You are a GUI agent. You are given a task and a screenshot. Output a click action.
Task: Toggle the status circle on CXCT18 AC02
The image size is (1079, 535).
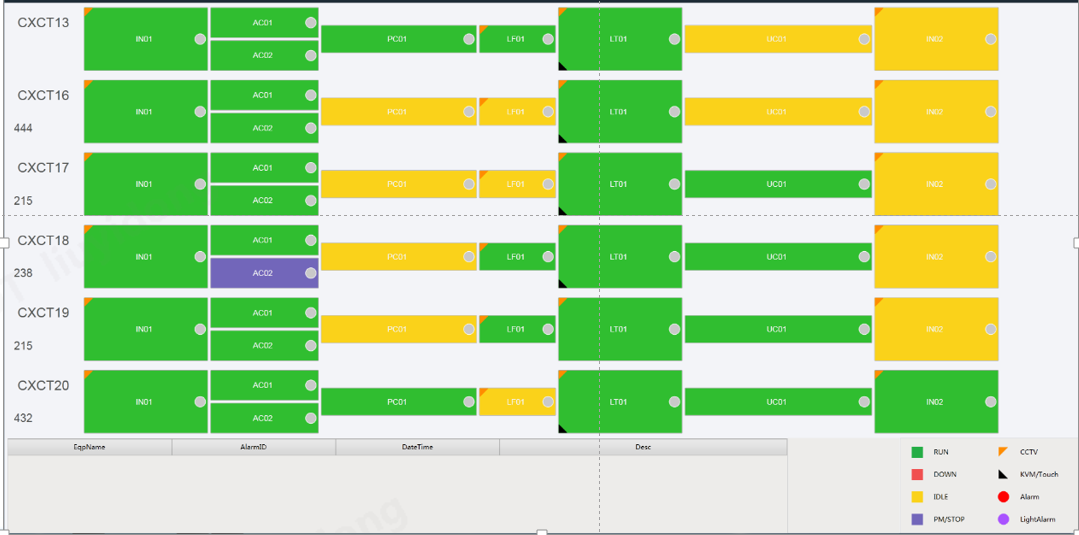coord(311,273)
